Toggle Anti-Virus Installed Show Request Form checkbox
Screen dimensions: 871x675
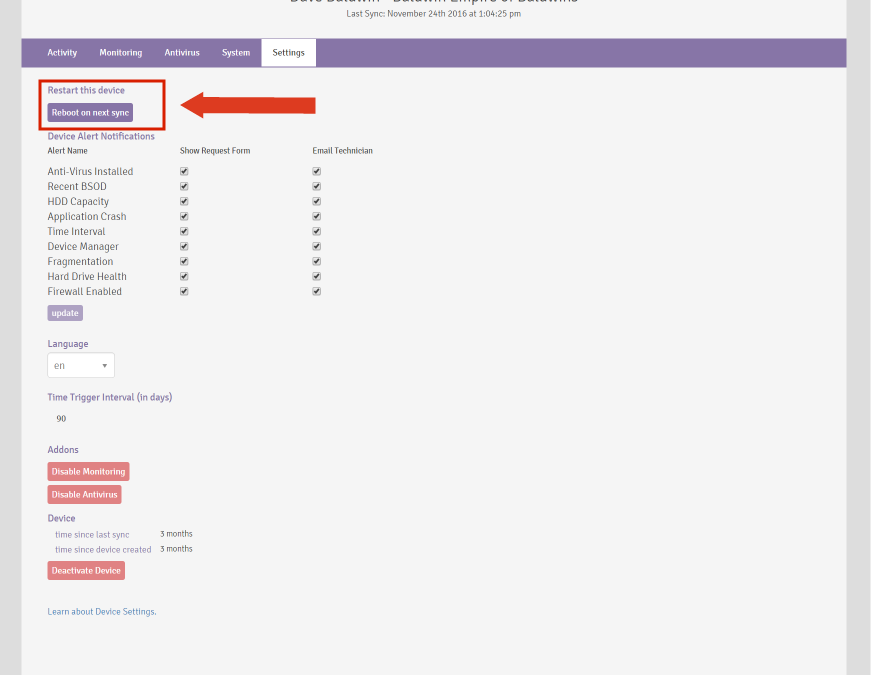(x=184, y=172)
